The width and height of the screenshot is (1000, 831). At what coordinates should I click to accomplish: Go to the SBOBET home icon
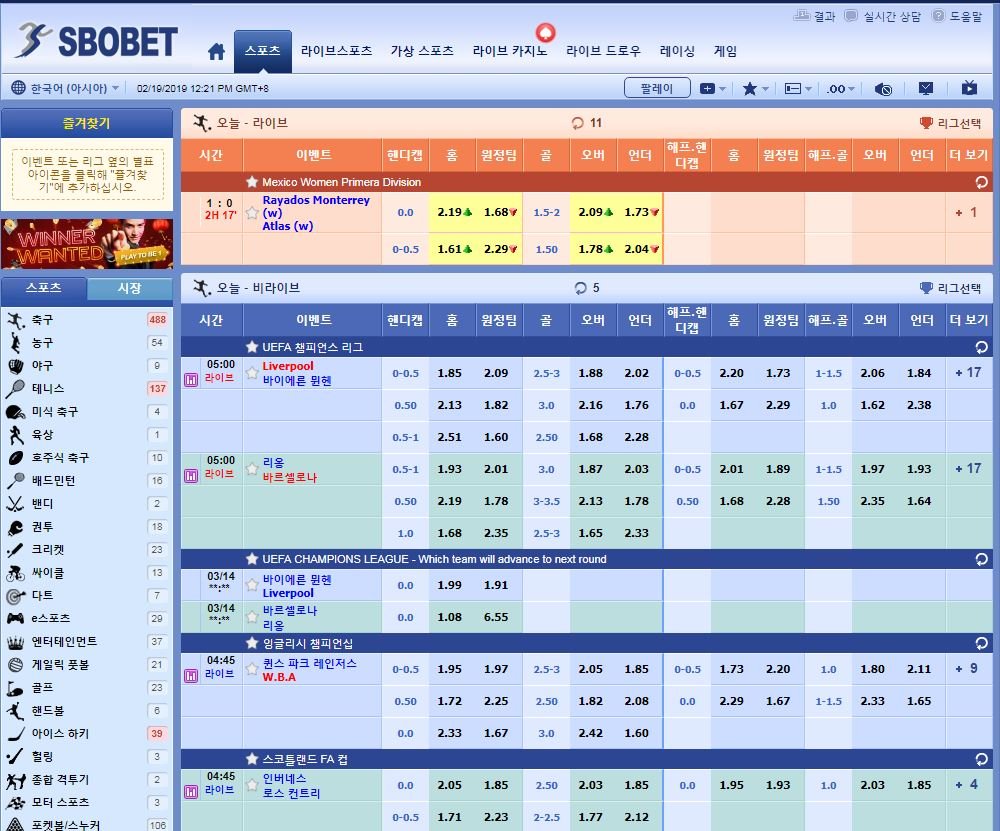216,52
